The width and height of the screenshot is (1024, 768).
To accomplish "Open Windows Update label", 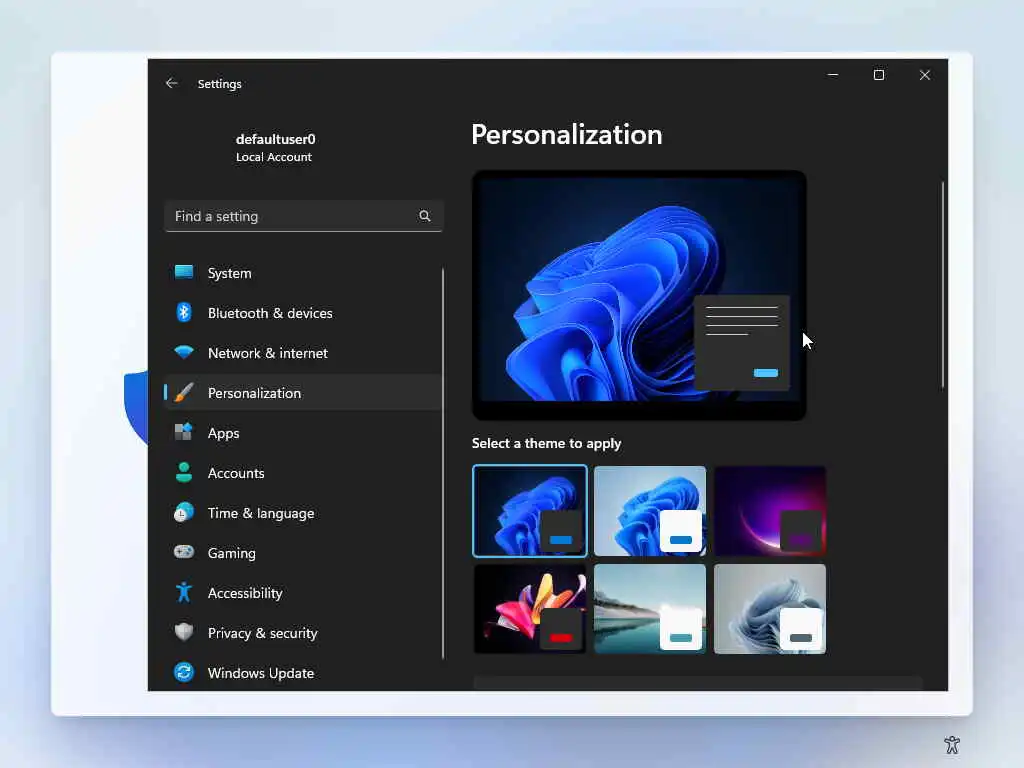I will 261,673.
